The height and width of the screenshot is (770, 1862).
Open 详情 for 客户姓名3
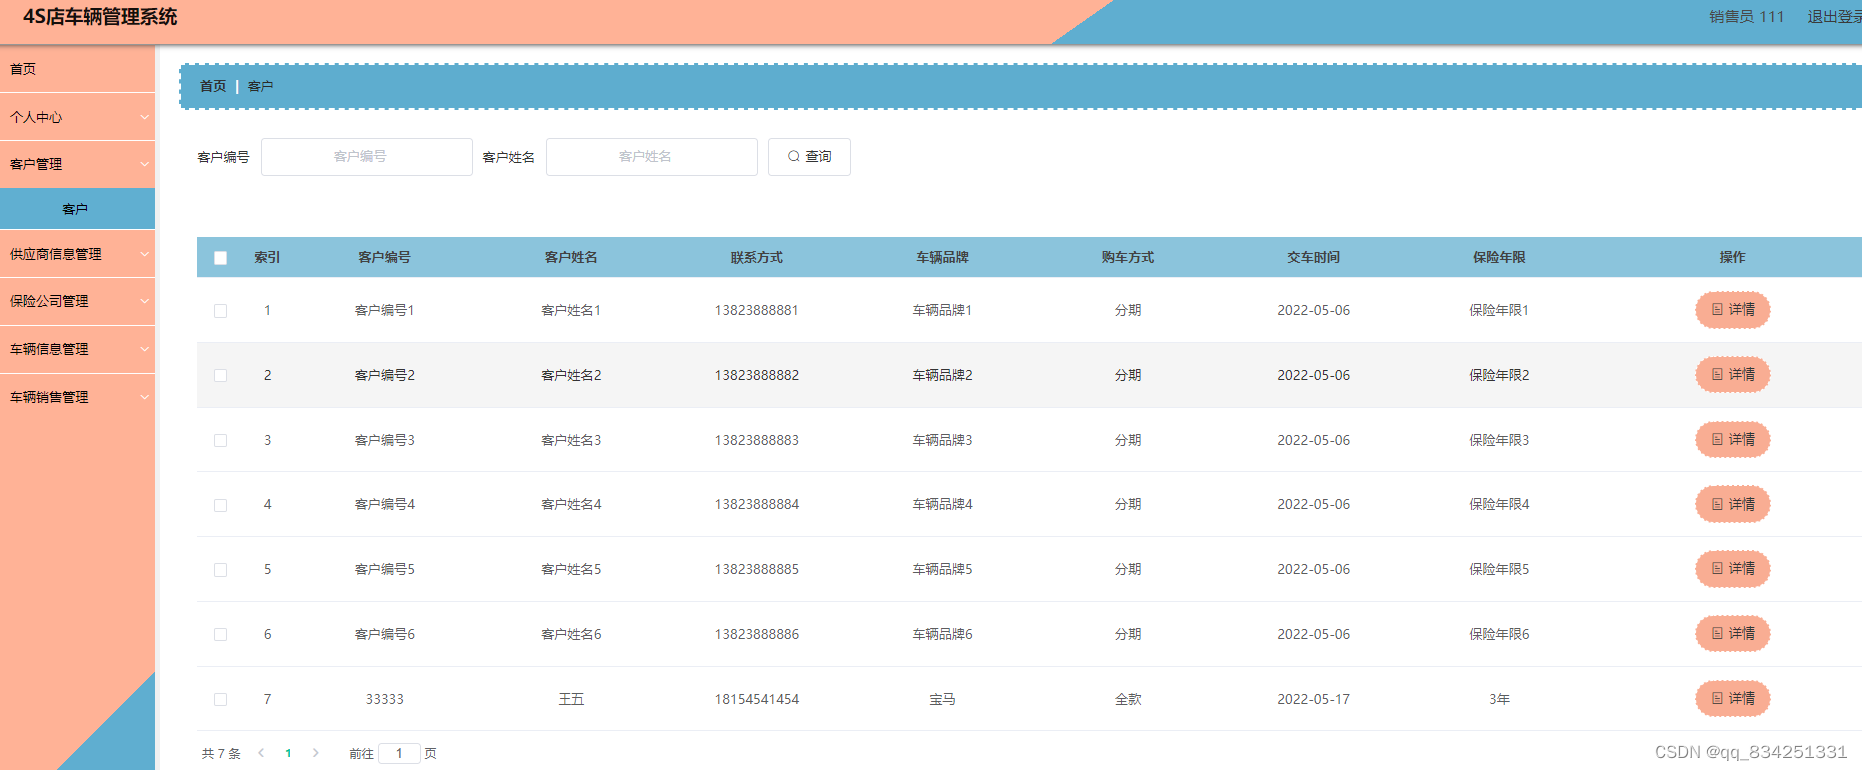(1732, 440)
